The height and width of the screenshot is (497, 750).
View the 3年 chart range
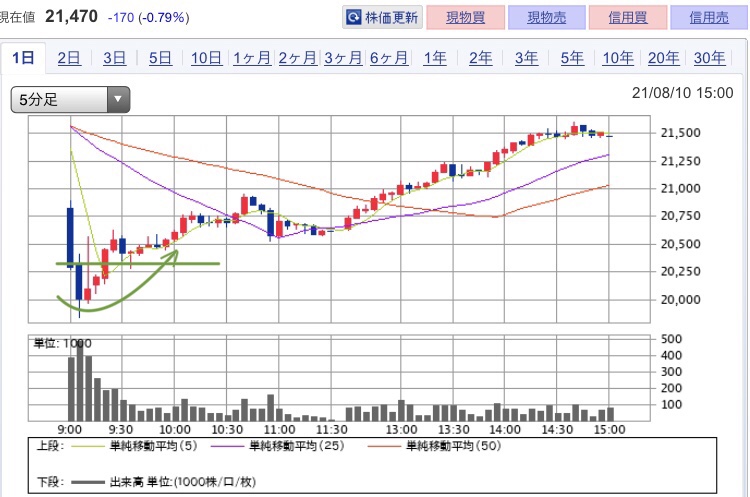(x=526, y=58)
